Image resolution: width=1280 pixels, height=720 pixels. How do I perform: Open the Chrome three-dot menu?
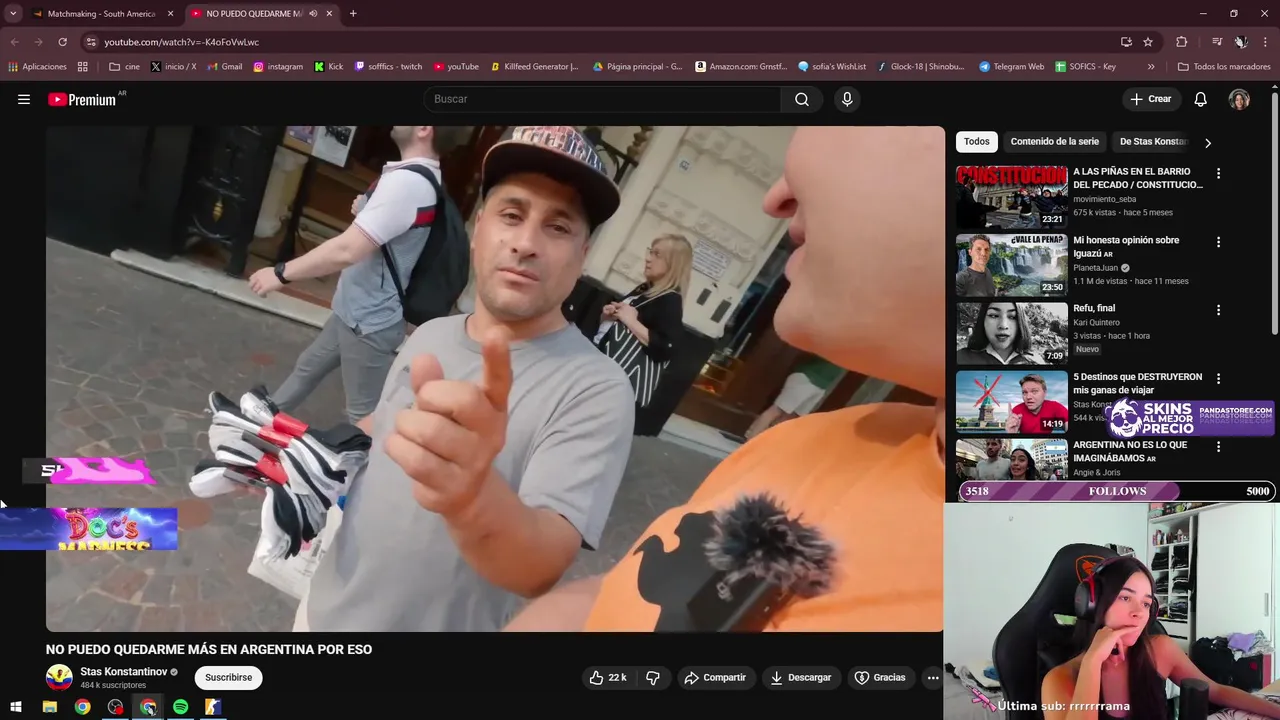[x=1265, y=42]
